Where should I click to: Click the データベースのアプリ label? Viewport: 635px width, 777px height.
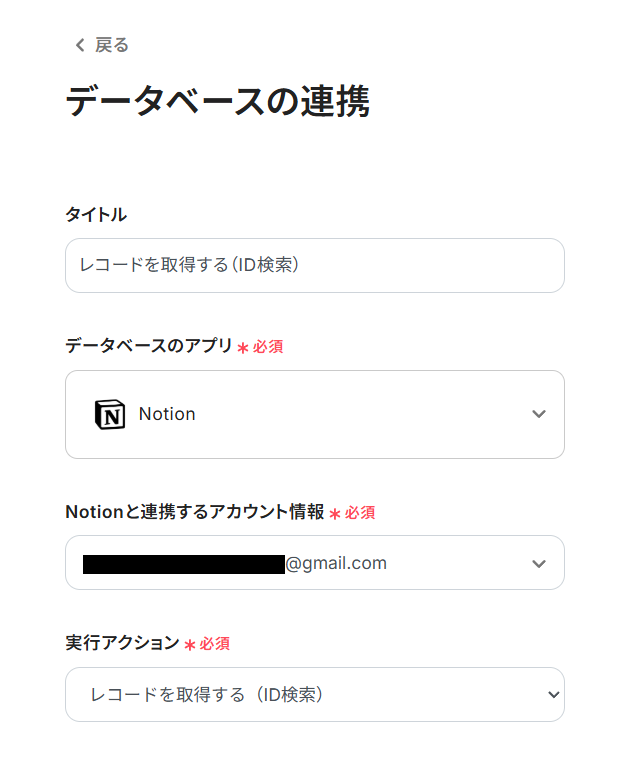point(148,346)
